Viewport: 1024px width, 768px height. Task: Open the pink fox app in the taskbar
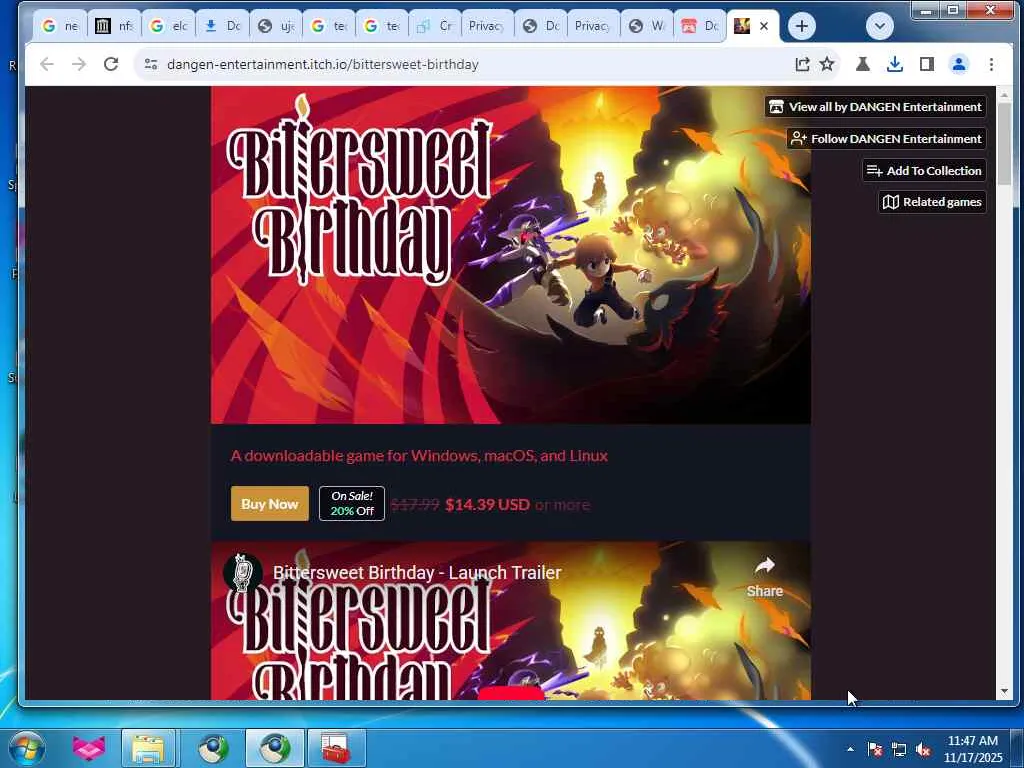pos(88,748)
